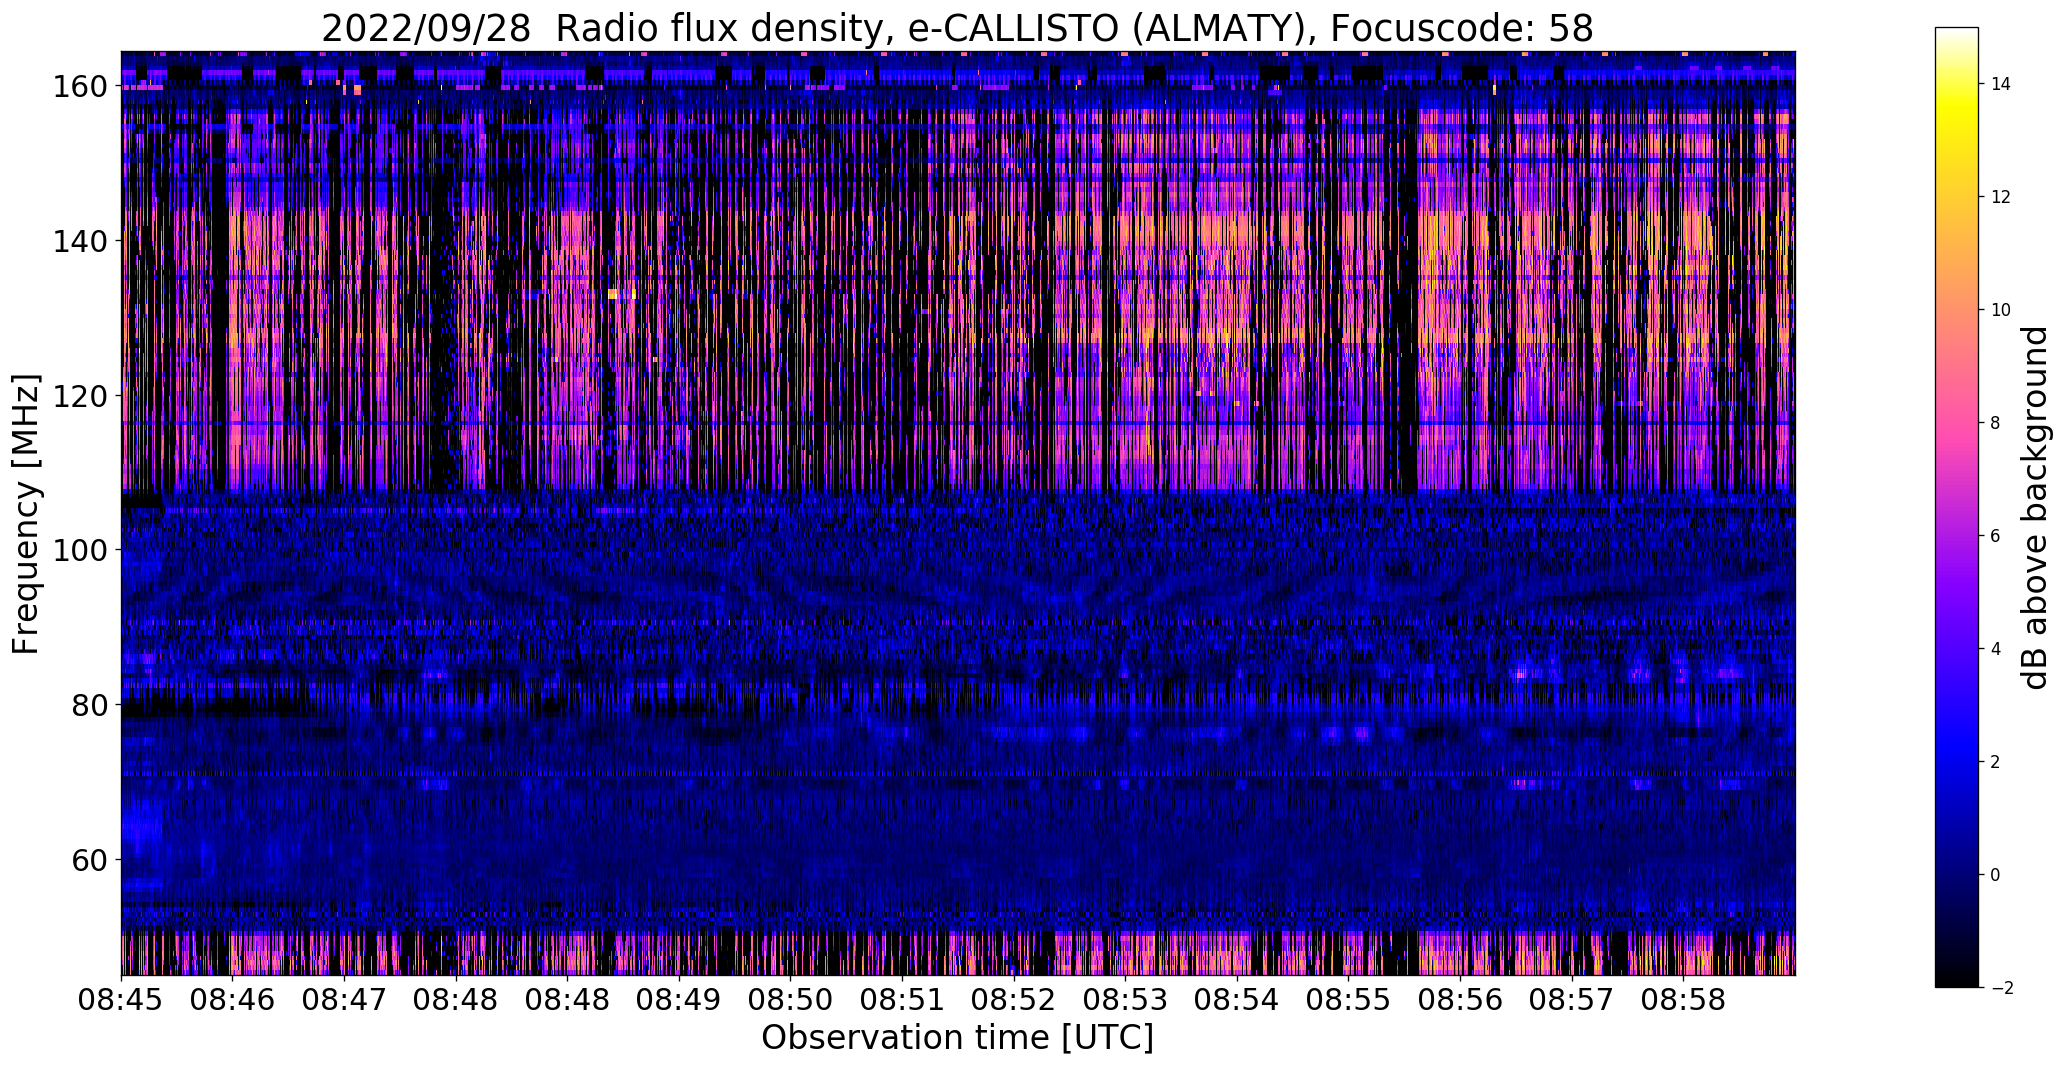Click the 140 tick on frequency axis
This screenshot has width=2066, height=1067.
click(x=80, y=241)
